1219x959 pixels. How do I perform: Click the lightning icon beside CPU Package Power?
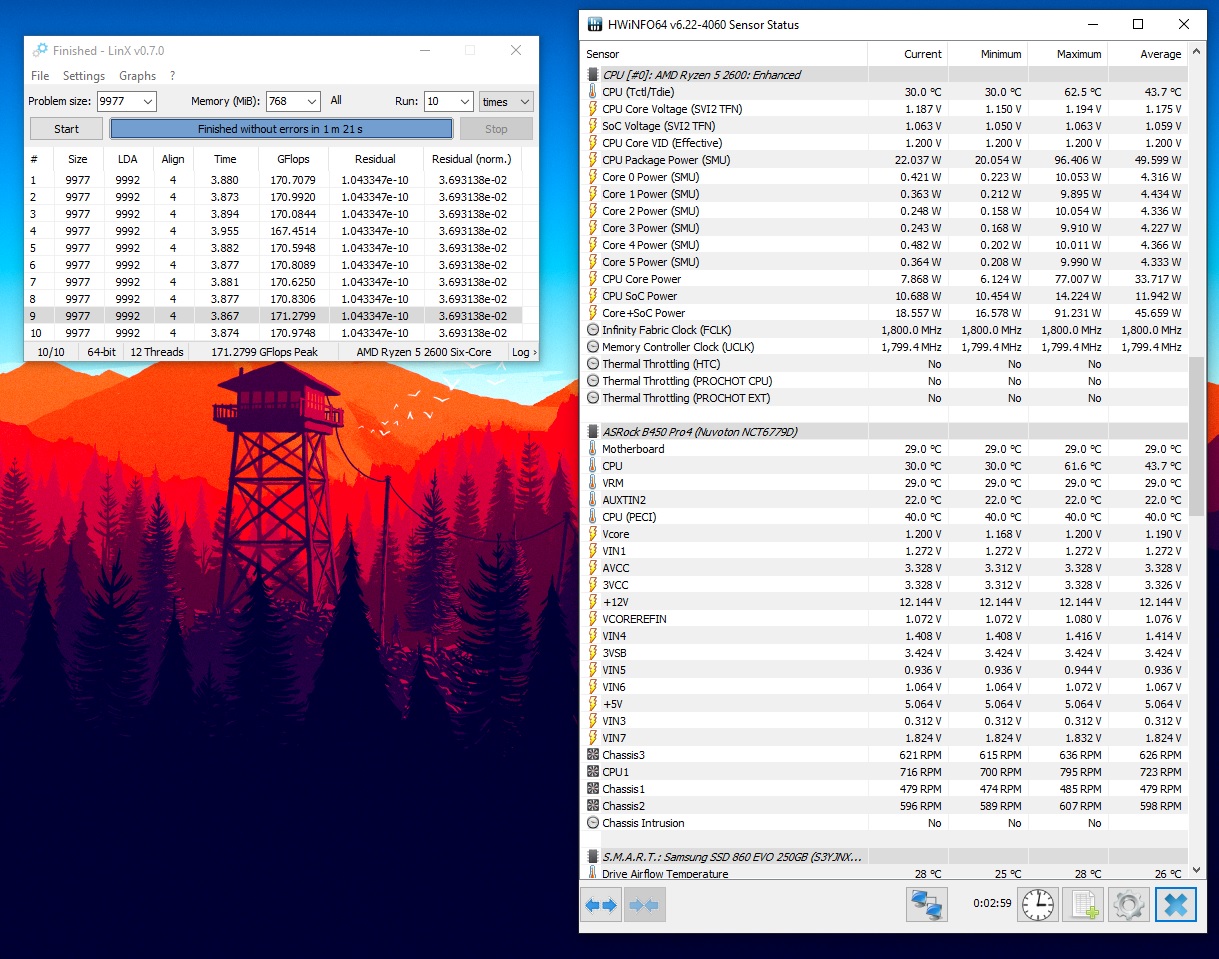[x=593, y=160]
